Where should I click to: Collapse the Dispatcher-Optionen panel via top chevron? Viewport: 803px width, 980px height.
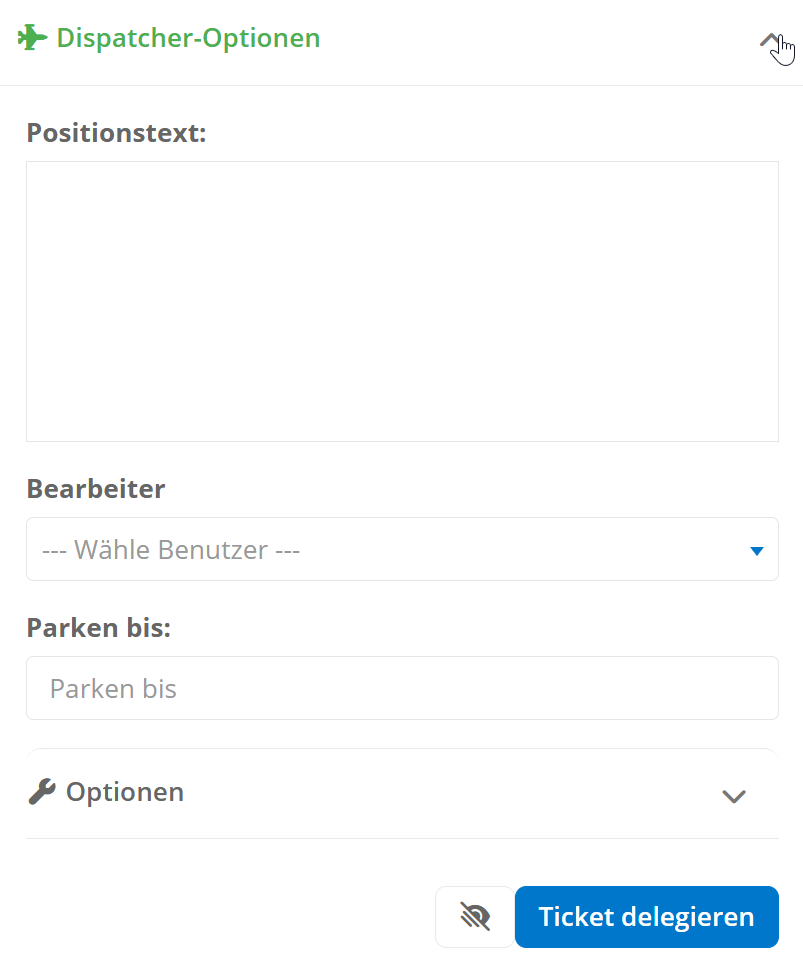(770, 41)
